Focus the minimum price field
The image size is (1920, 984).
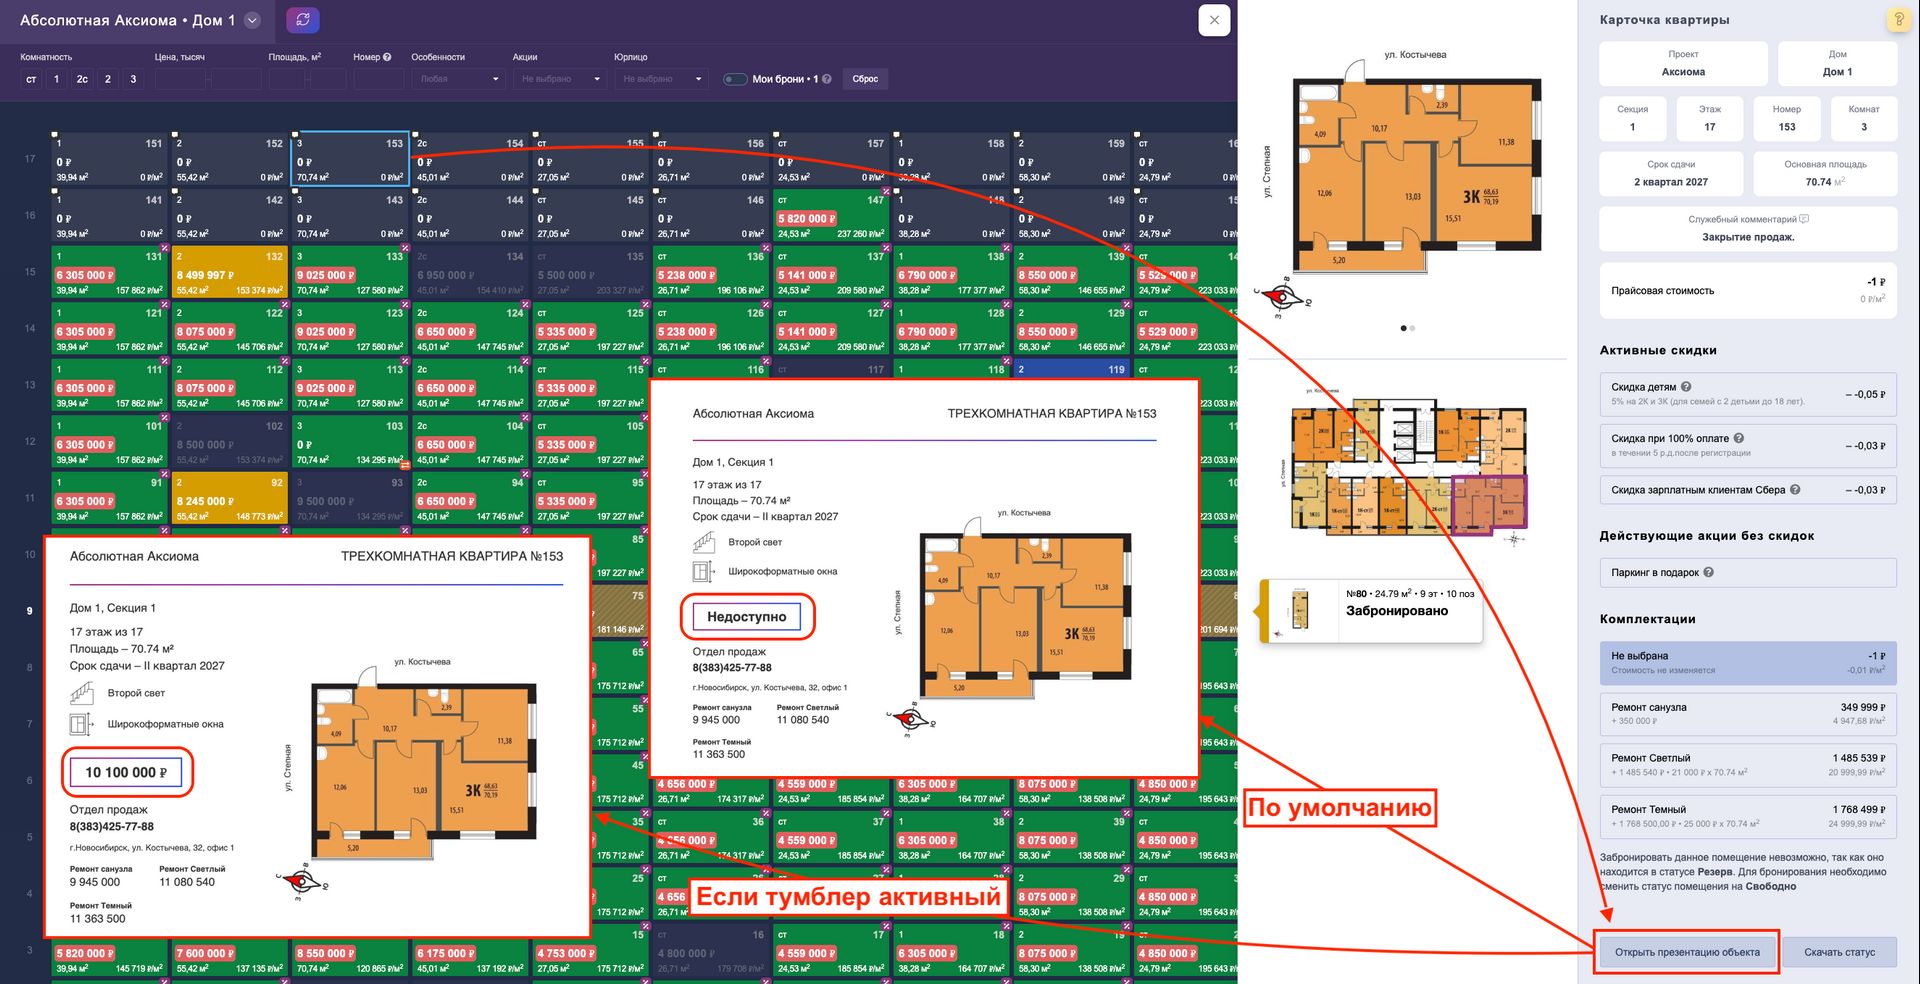(180, 79)
